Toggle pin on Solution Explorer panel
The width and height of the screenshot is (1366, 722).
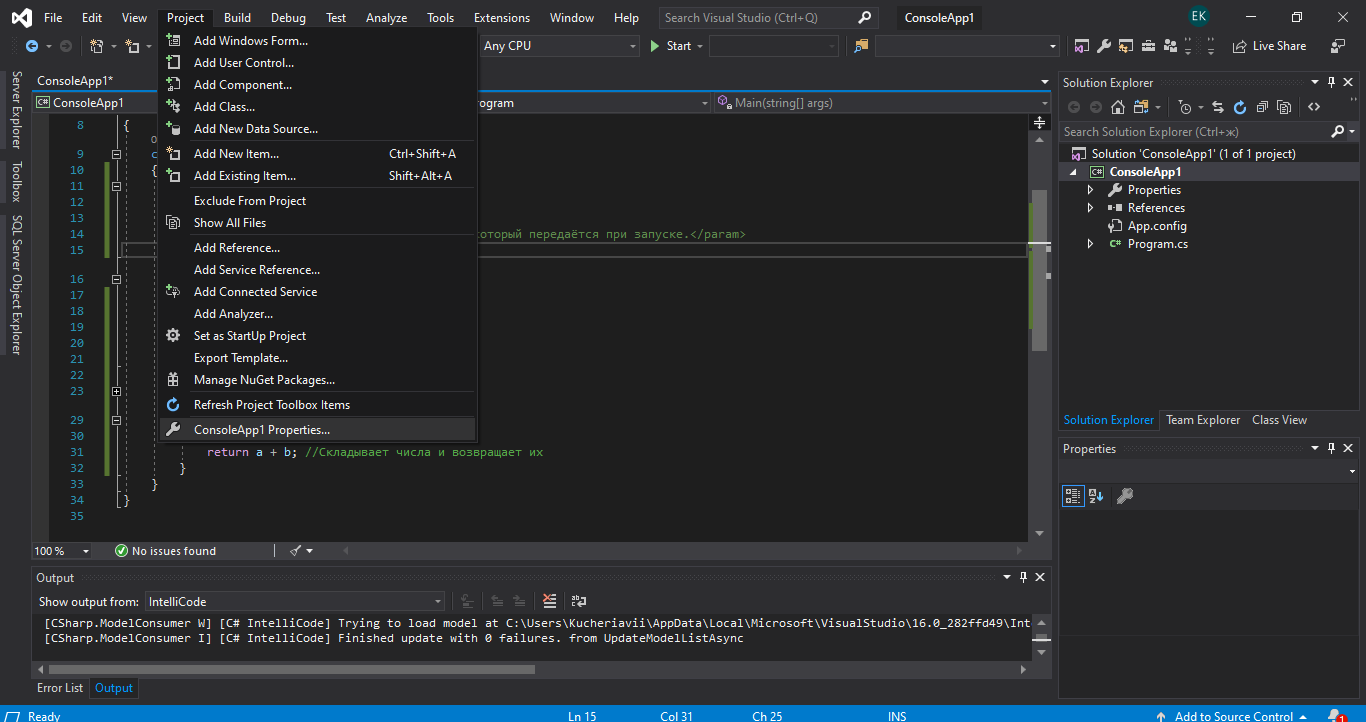tap(1331, 83)
